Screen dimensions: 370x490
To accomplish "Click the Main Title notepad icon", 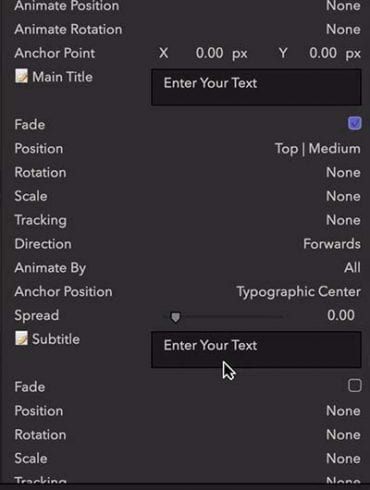I will [21, 76].
